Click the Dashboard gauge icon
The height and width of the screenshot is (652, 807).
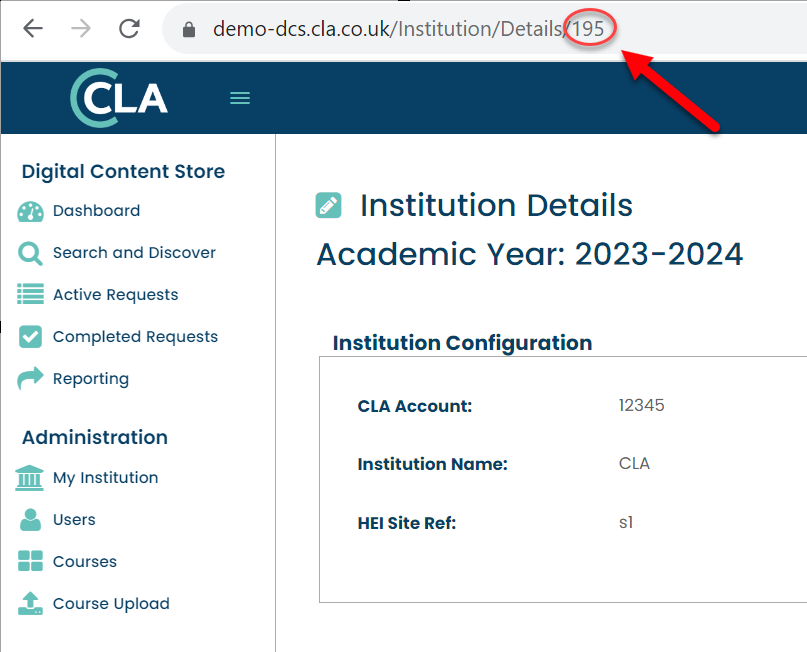point(30,211)
